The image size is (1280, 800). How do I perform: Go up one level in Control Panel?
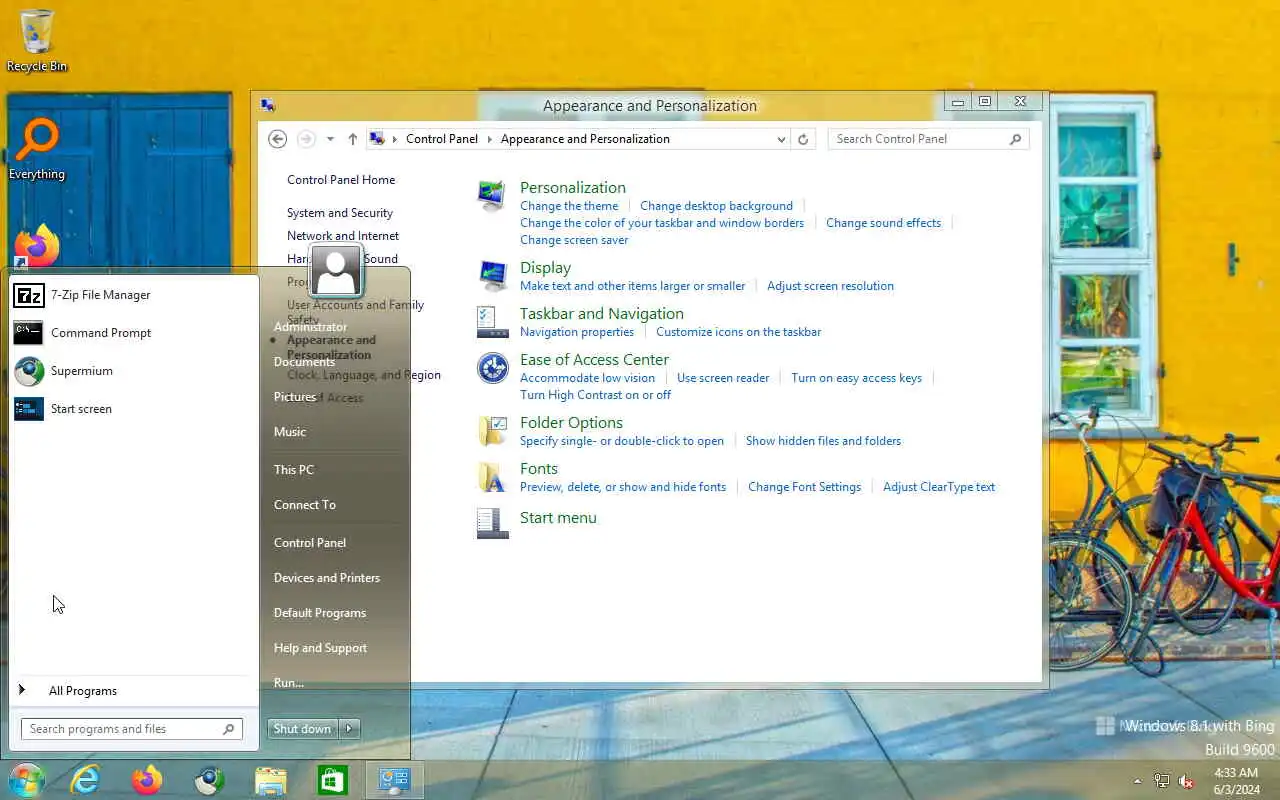coord(352,139)
